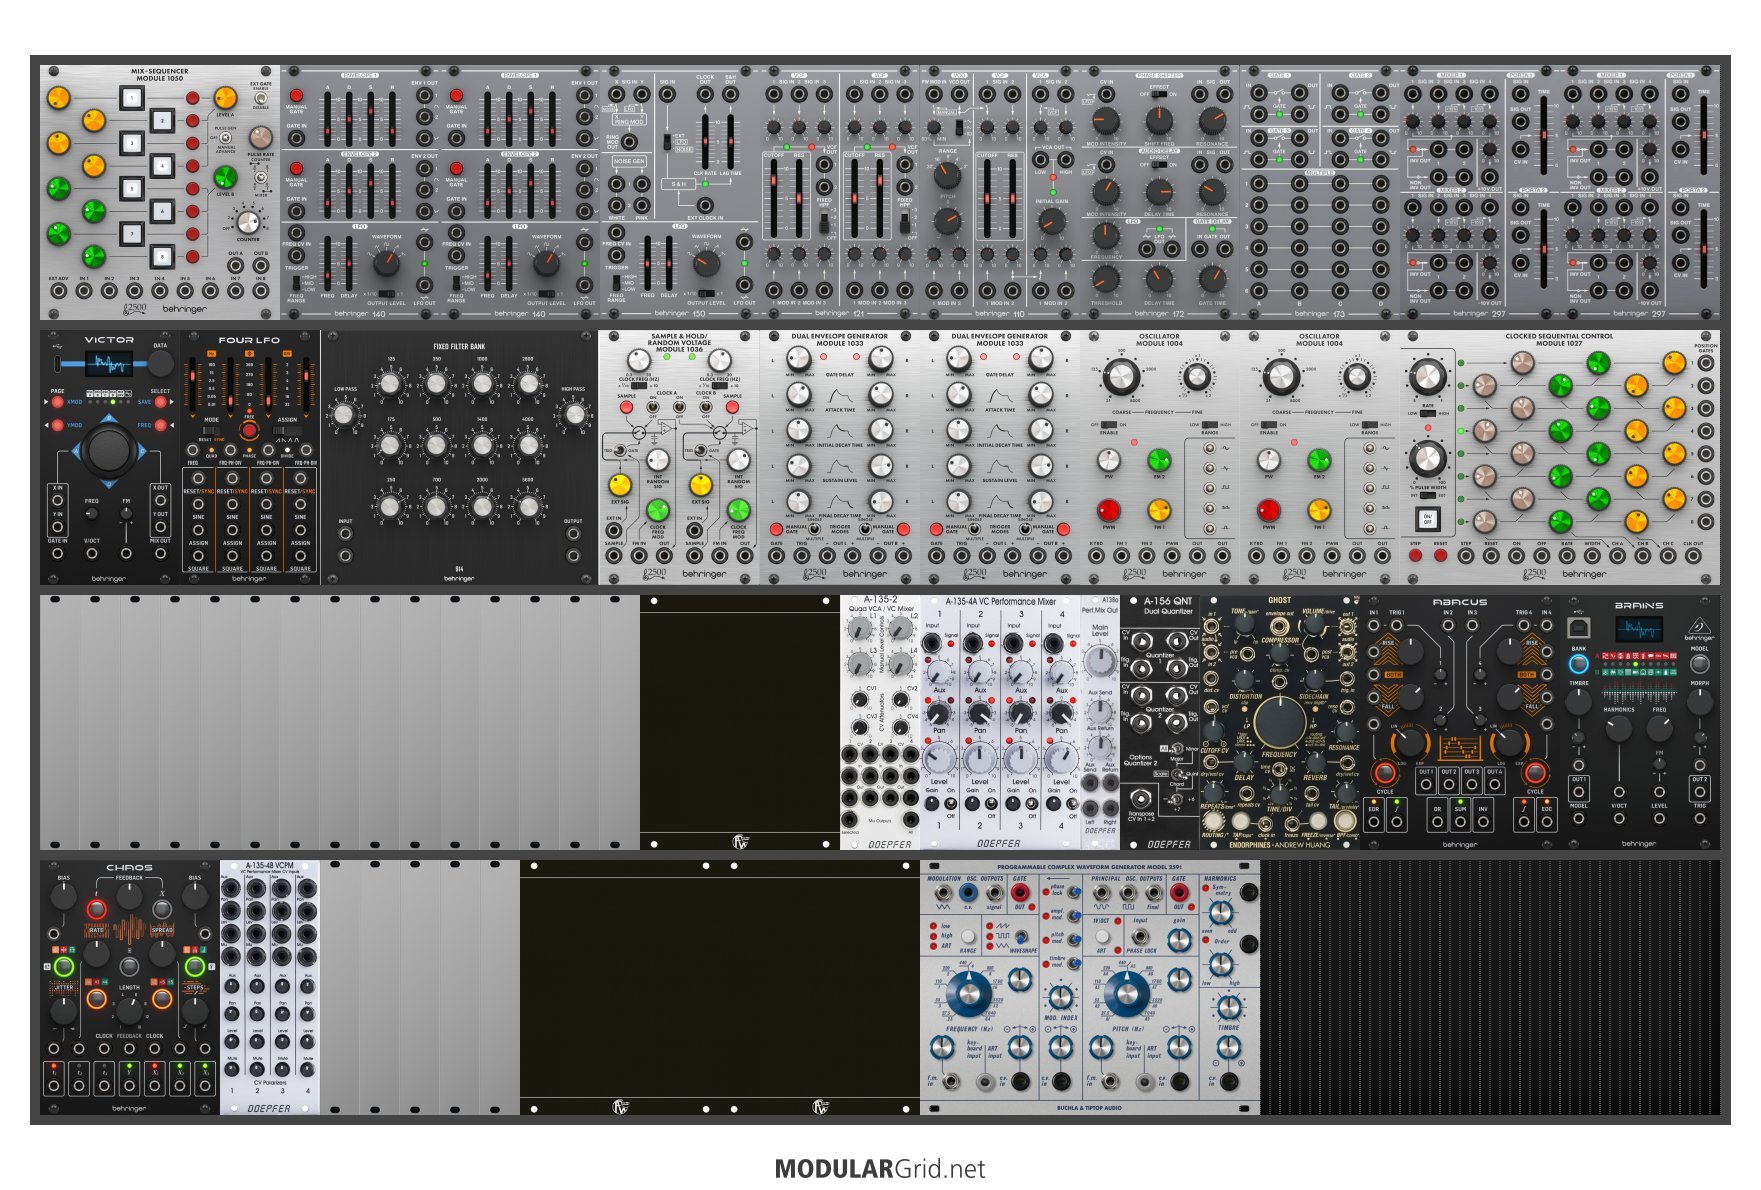Click the COUNTER knob on Mix-Sequencer 1050
The height and width of the screenshot is (1190, 1761).
click(x=248, y=222)
